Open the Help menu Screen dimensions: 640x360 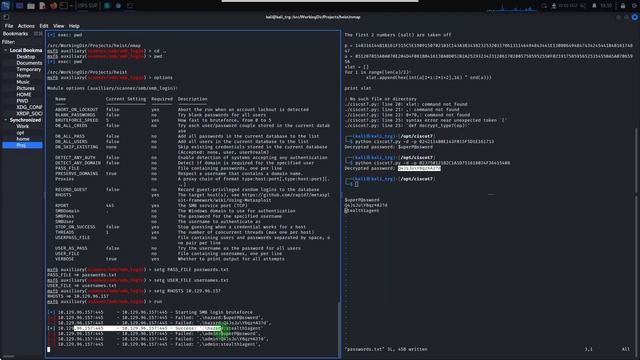[74, 26]
